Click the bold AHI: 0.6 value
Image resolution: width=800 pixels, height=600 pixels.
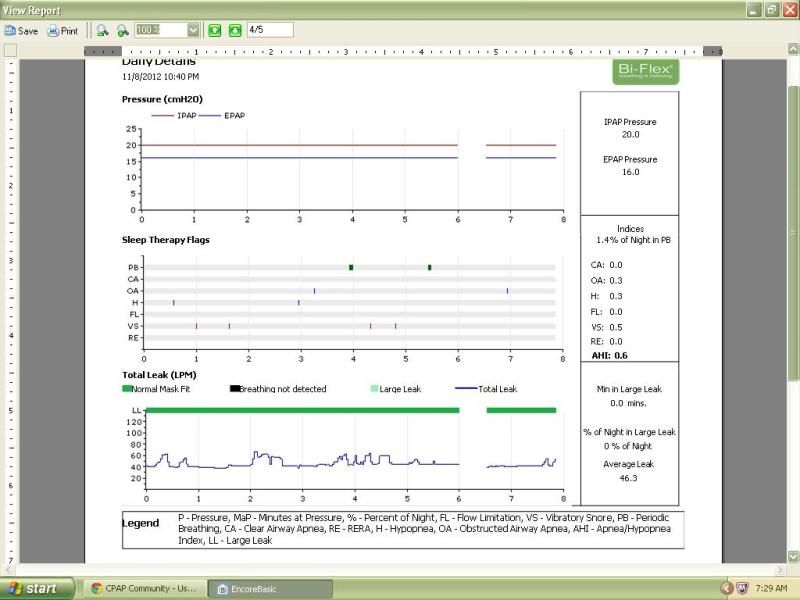tap(609, 355)
